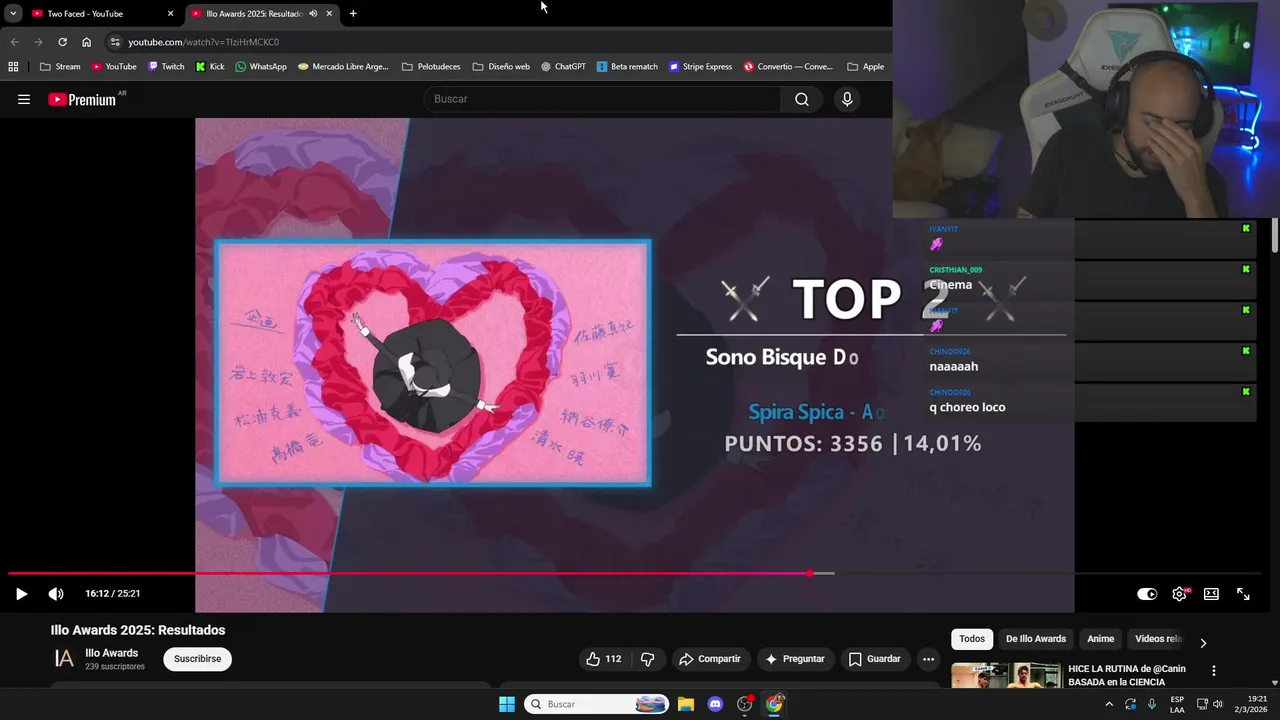Reload the current page
Screen dimensions: 1280x720
point(62,42)
